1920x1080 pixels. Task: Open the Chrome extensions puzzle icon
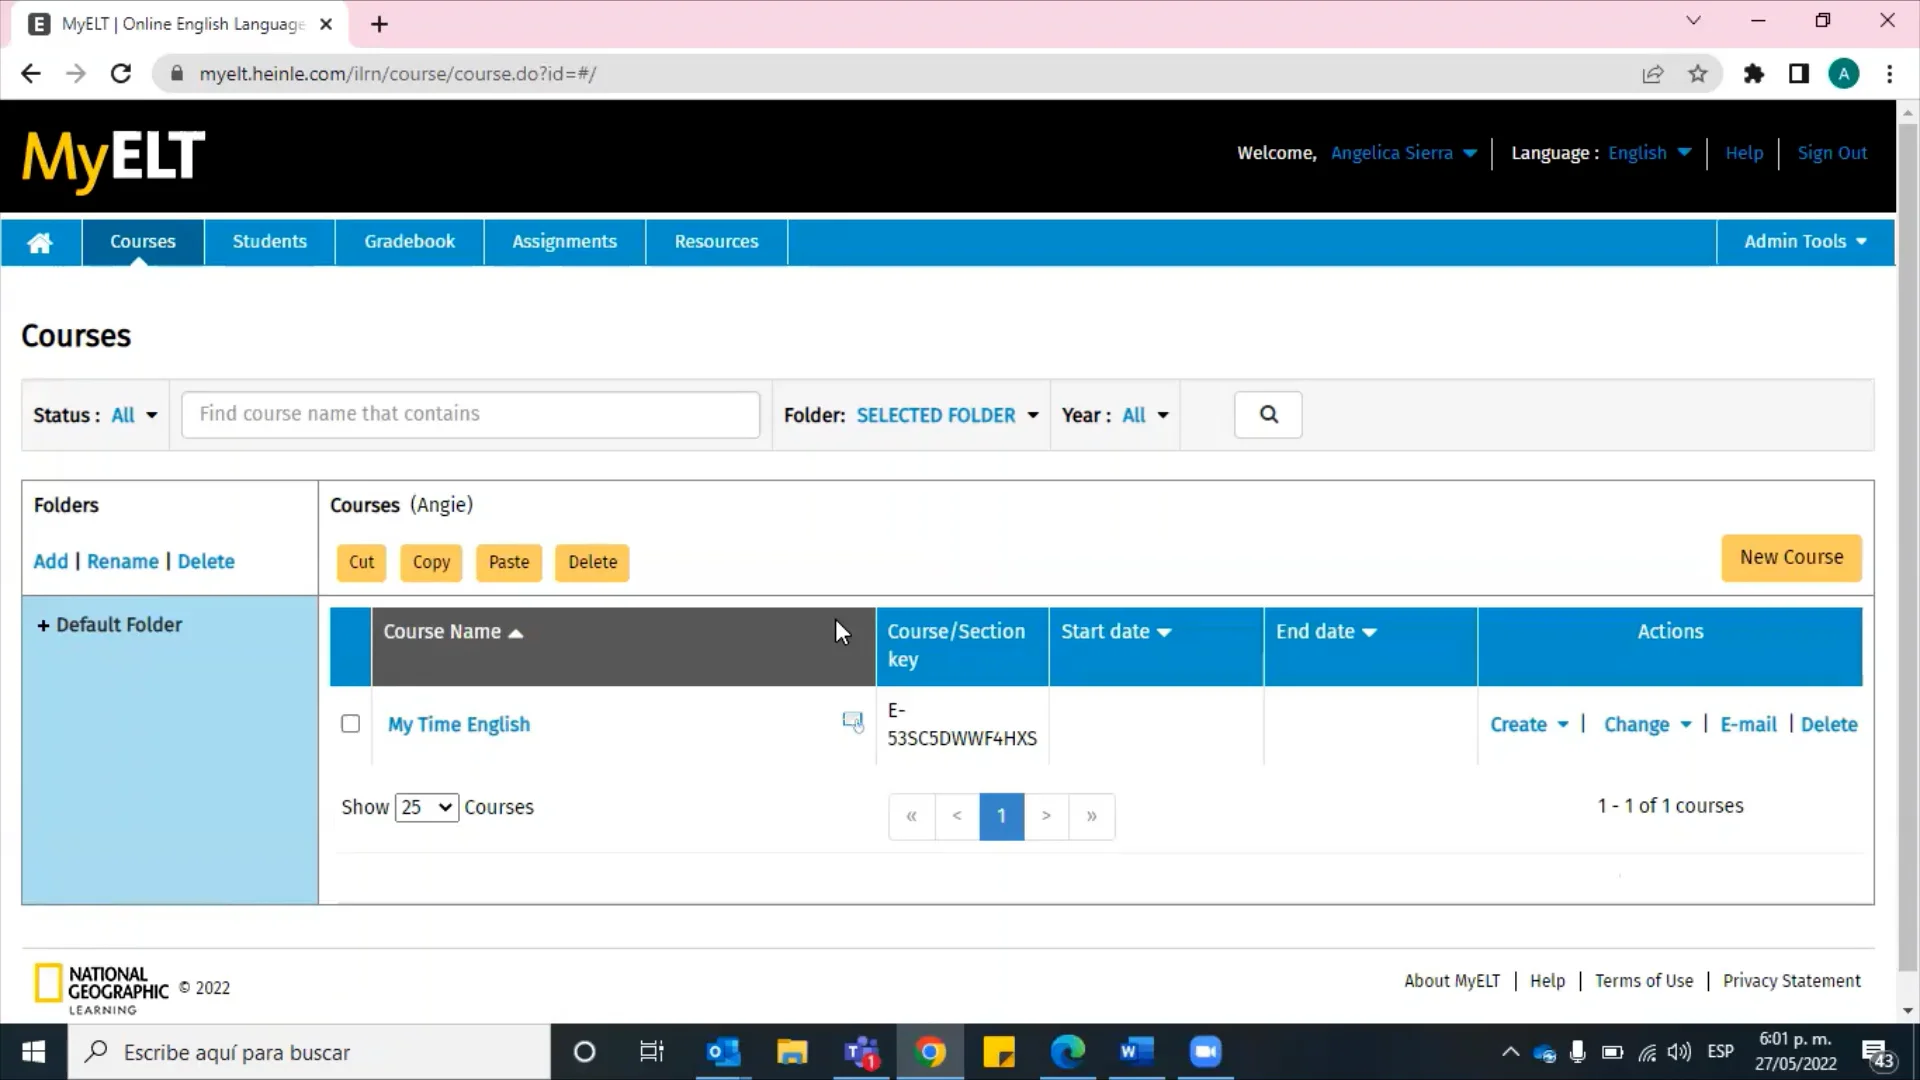coord(1754,74)
